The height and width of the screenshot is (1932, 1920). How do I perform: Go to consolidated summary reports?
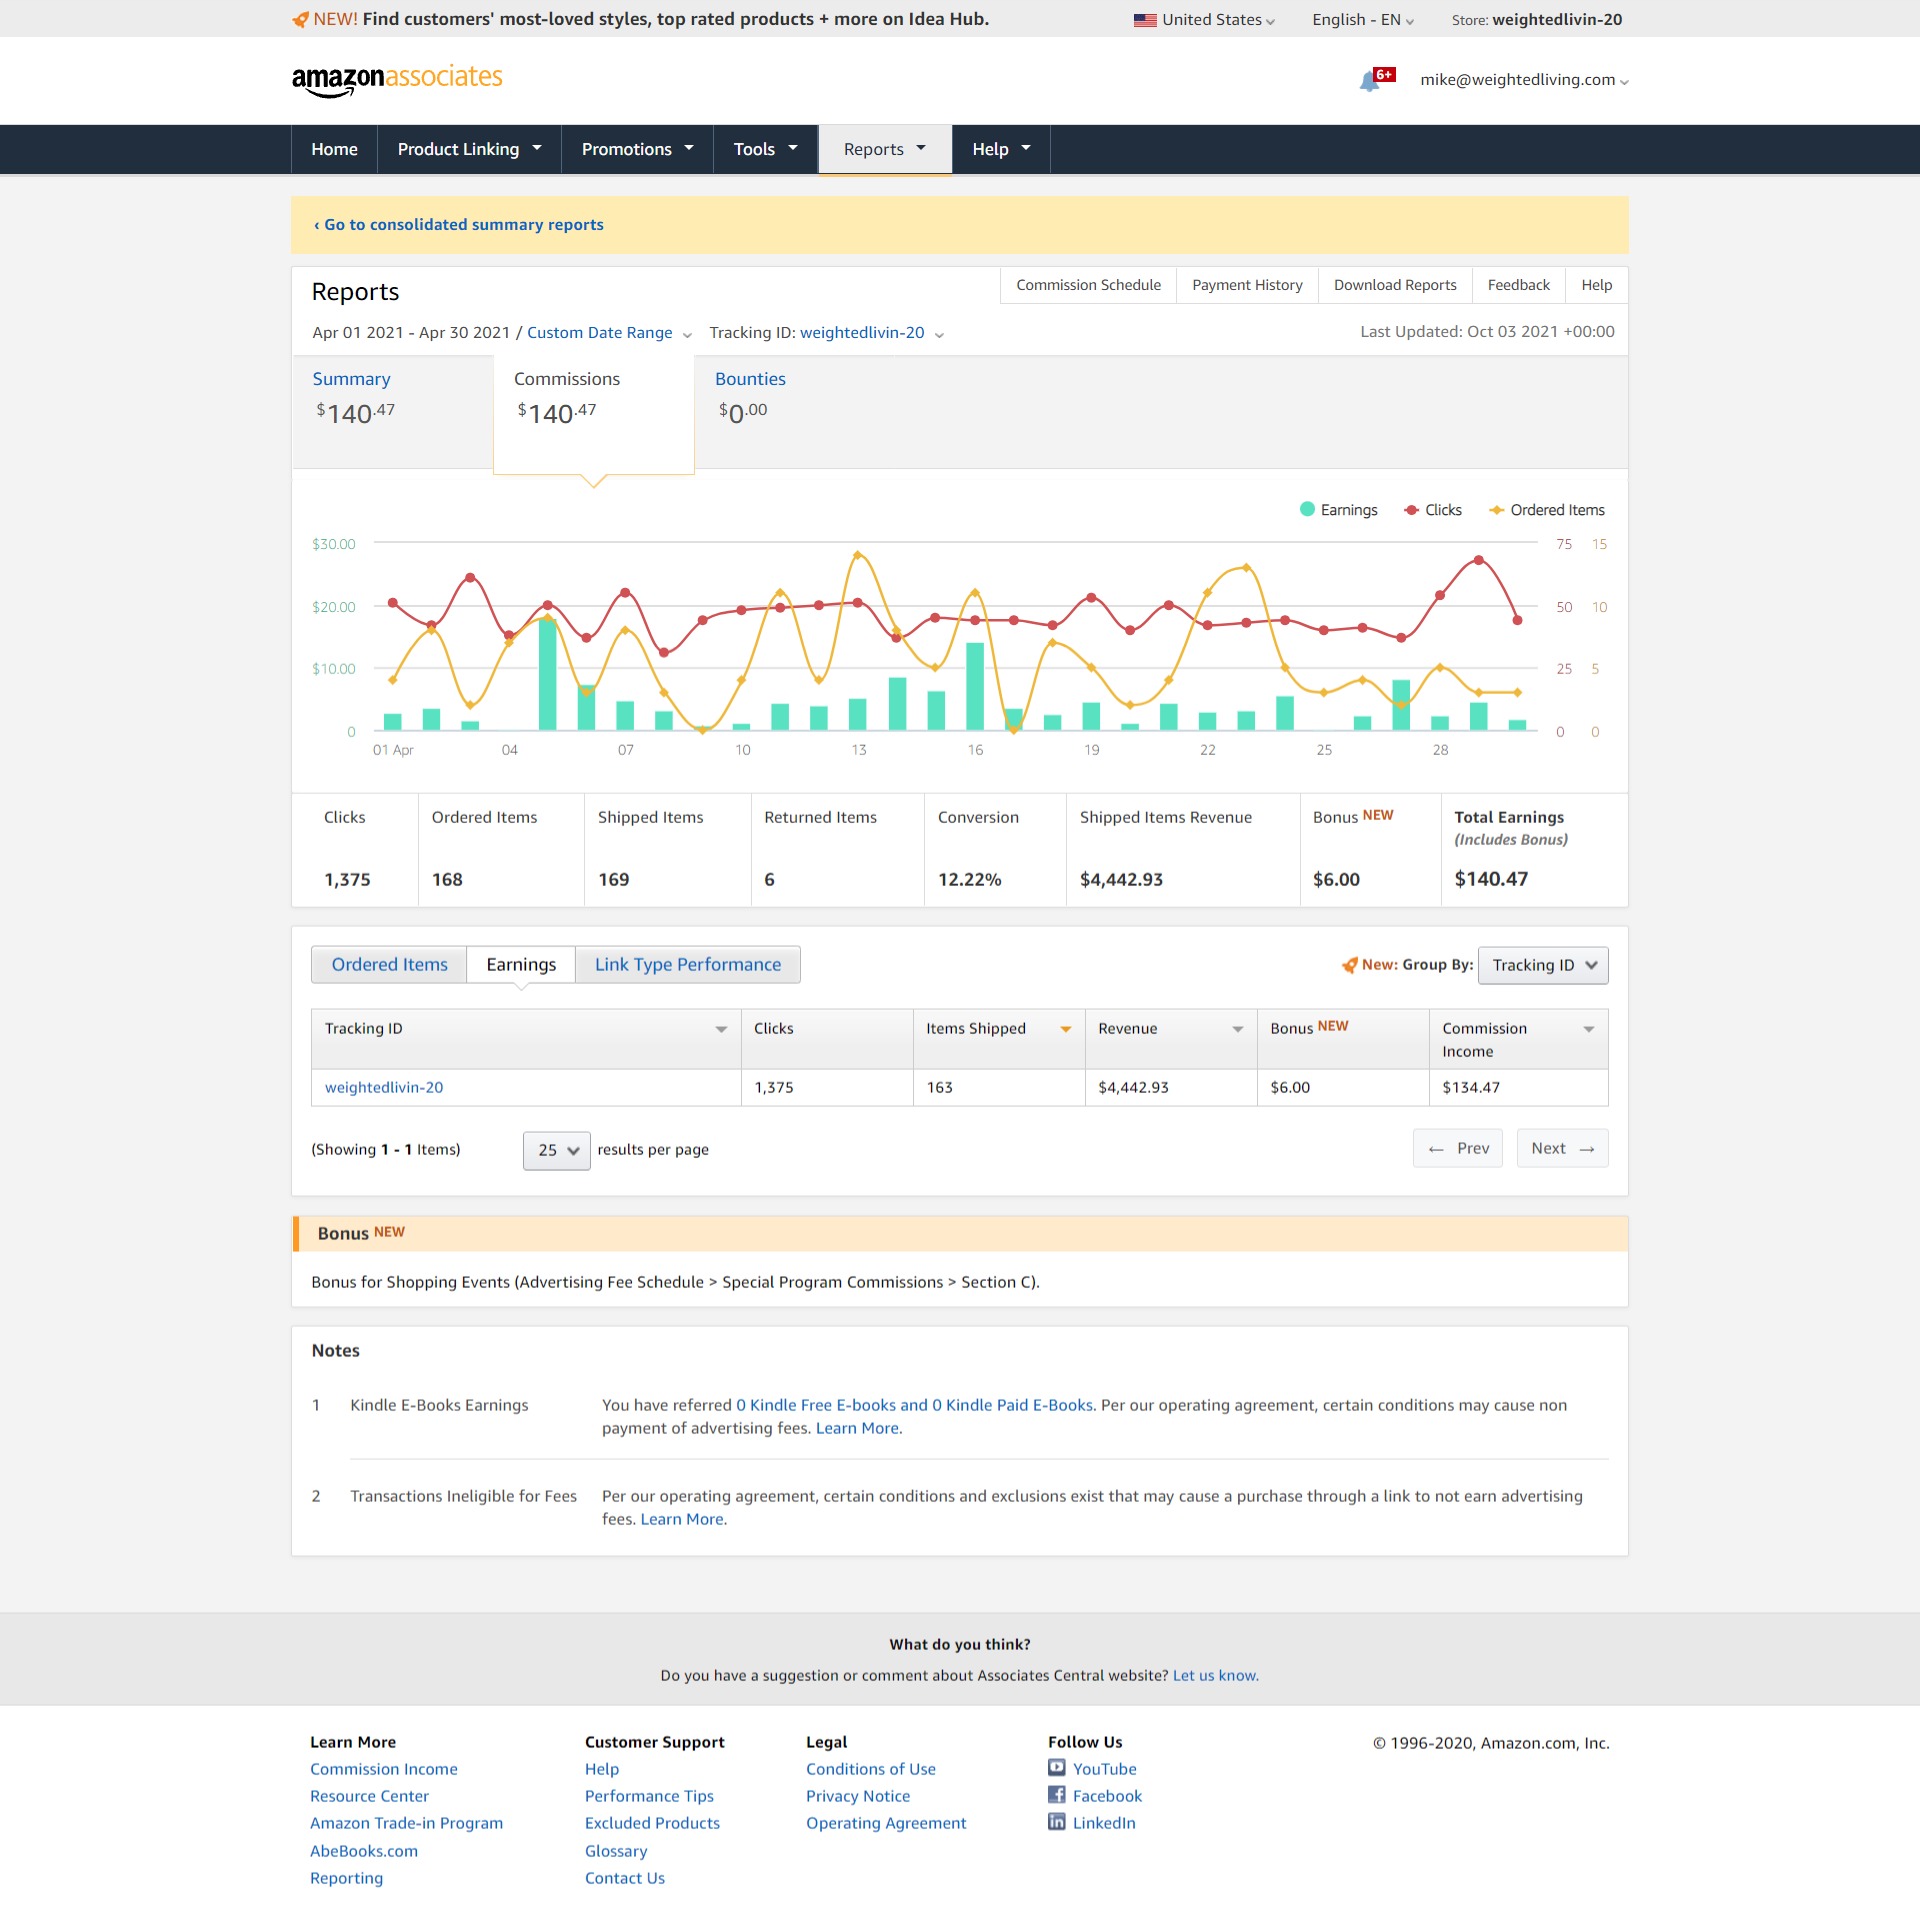(459, 225)
